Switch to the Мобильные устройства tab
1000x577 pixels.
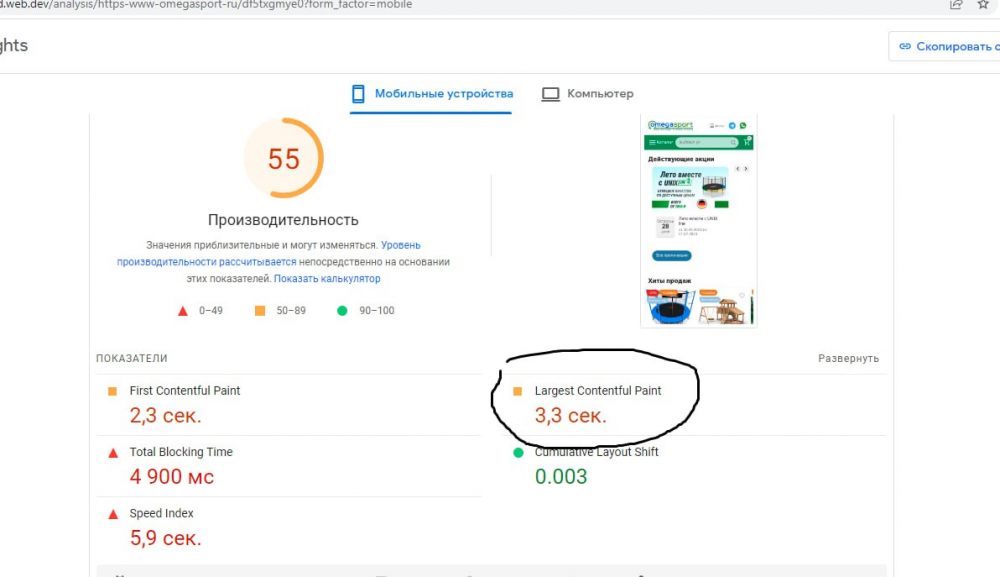(x=443, y=94)
